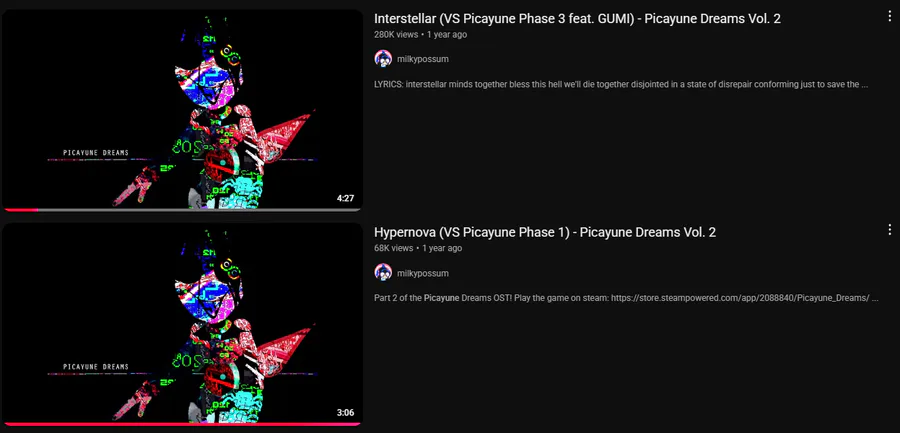Click the 280K views text
The height and width of the screenshot is (433, 900).
click(396, 34)
